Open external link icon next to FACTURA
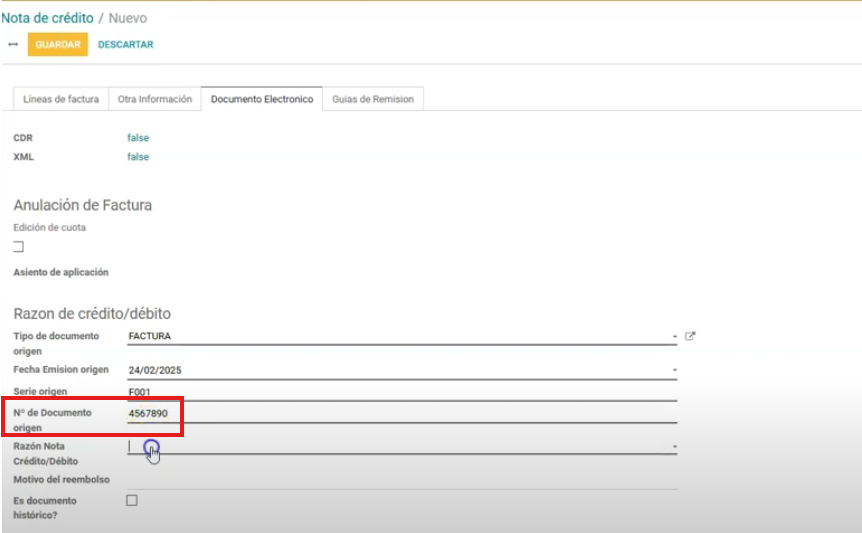Screen dimensions: 862x533 [689, 337]
